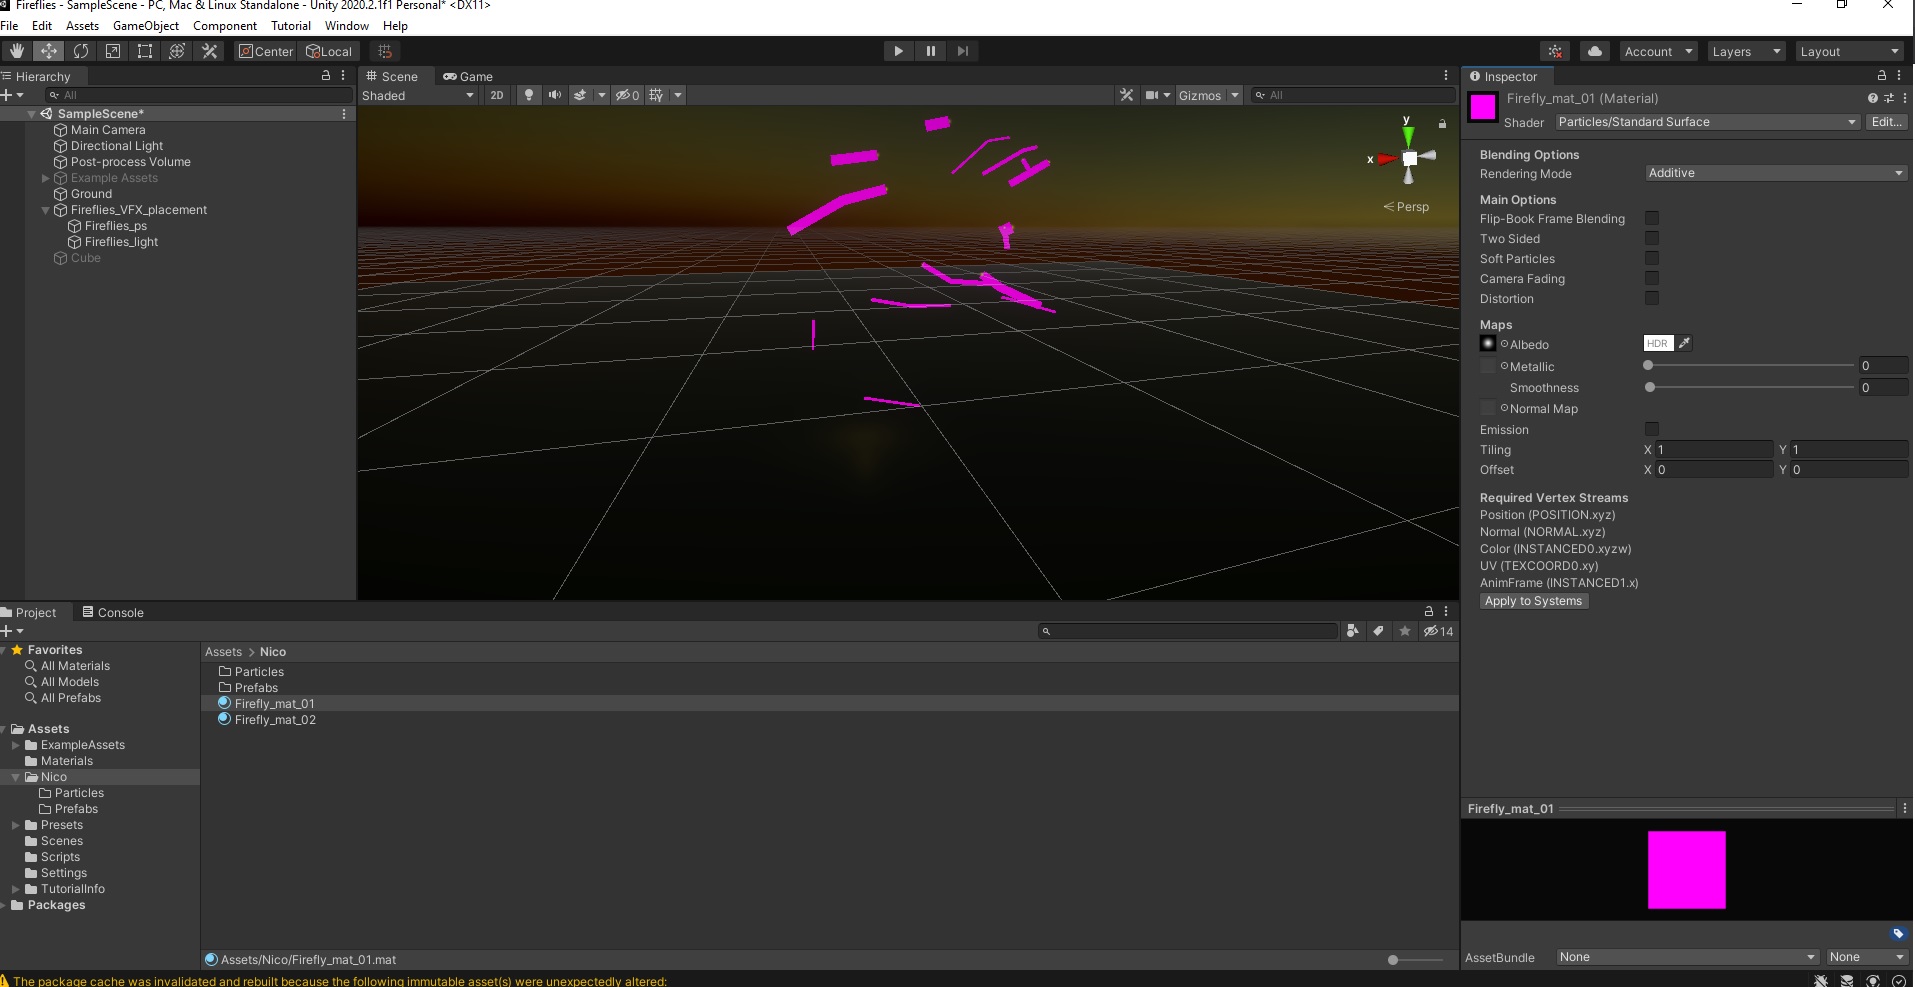This screenshot has width=1915, height=987.
Task: Click the shader Edit button
Action: pos(1886,122)
